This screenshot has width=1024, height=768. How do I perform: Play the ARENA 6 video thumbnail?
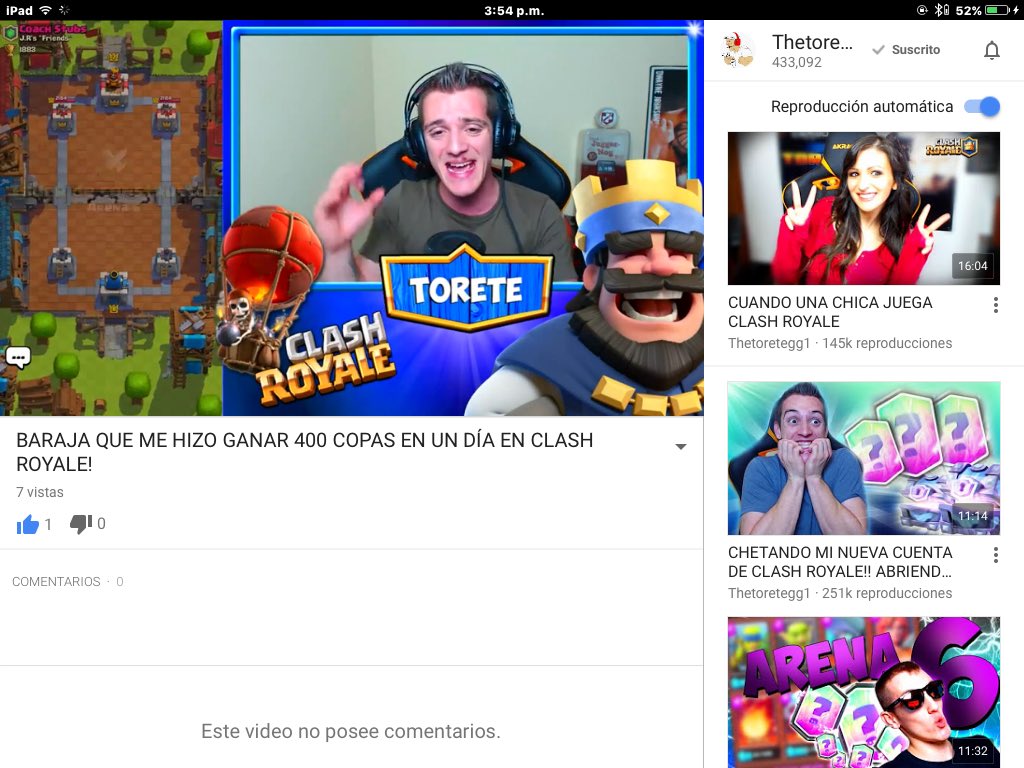863,692
